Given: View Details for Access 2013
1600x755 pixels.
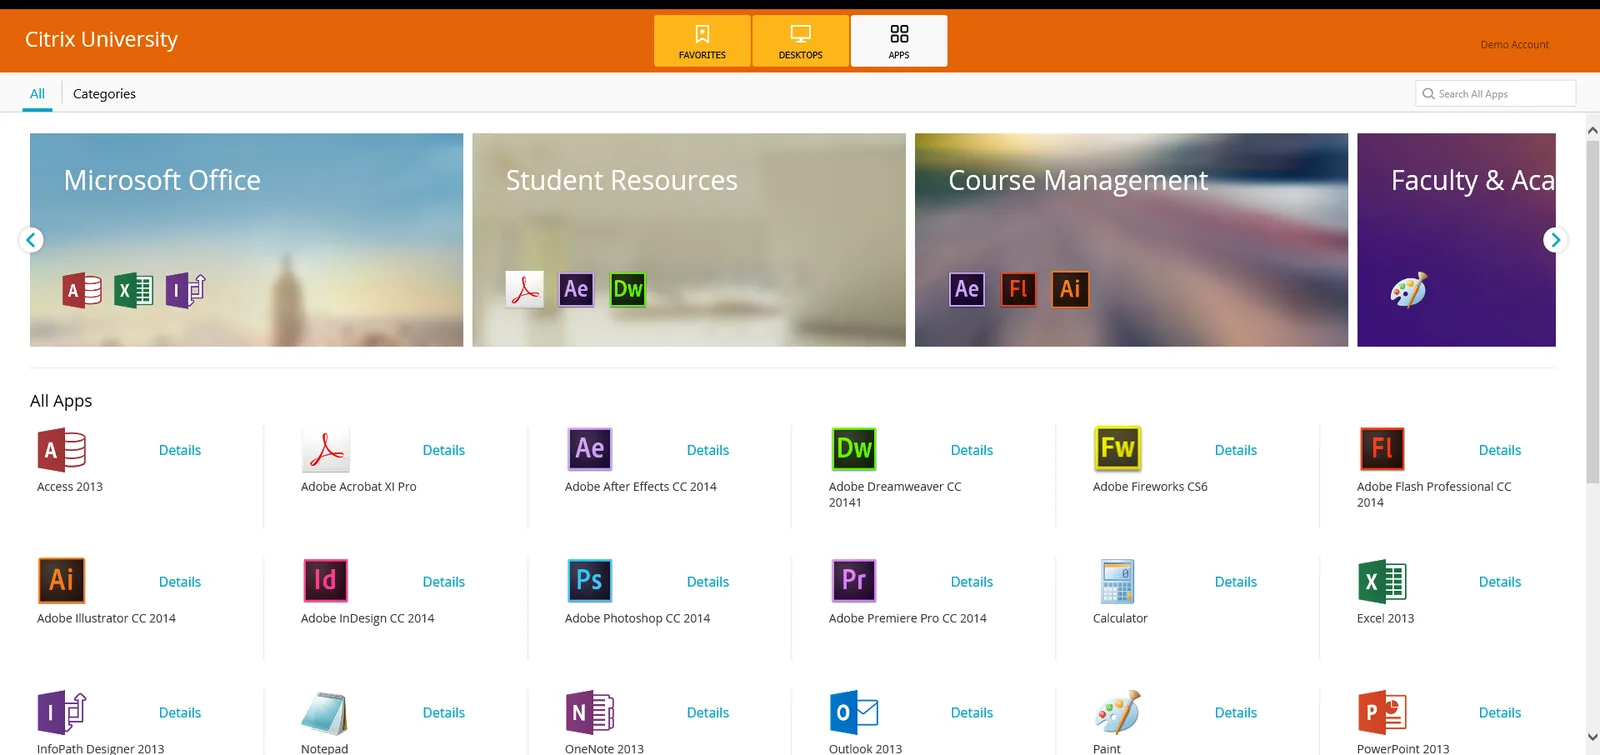Looking at the screenshot, I should pos(180,450).
